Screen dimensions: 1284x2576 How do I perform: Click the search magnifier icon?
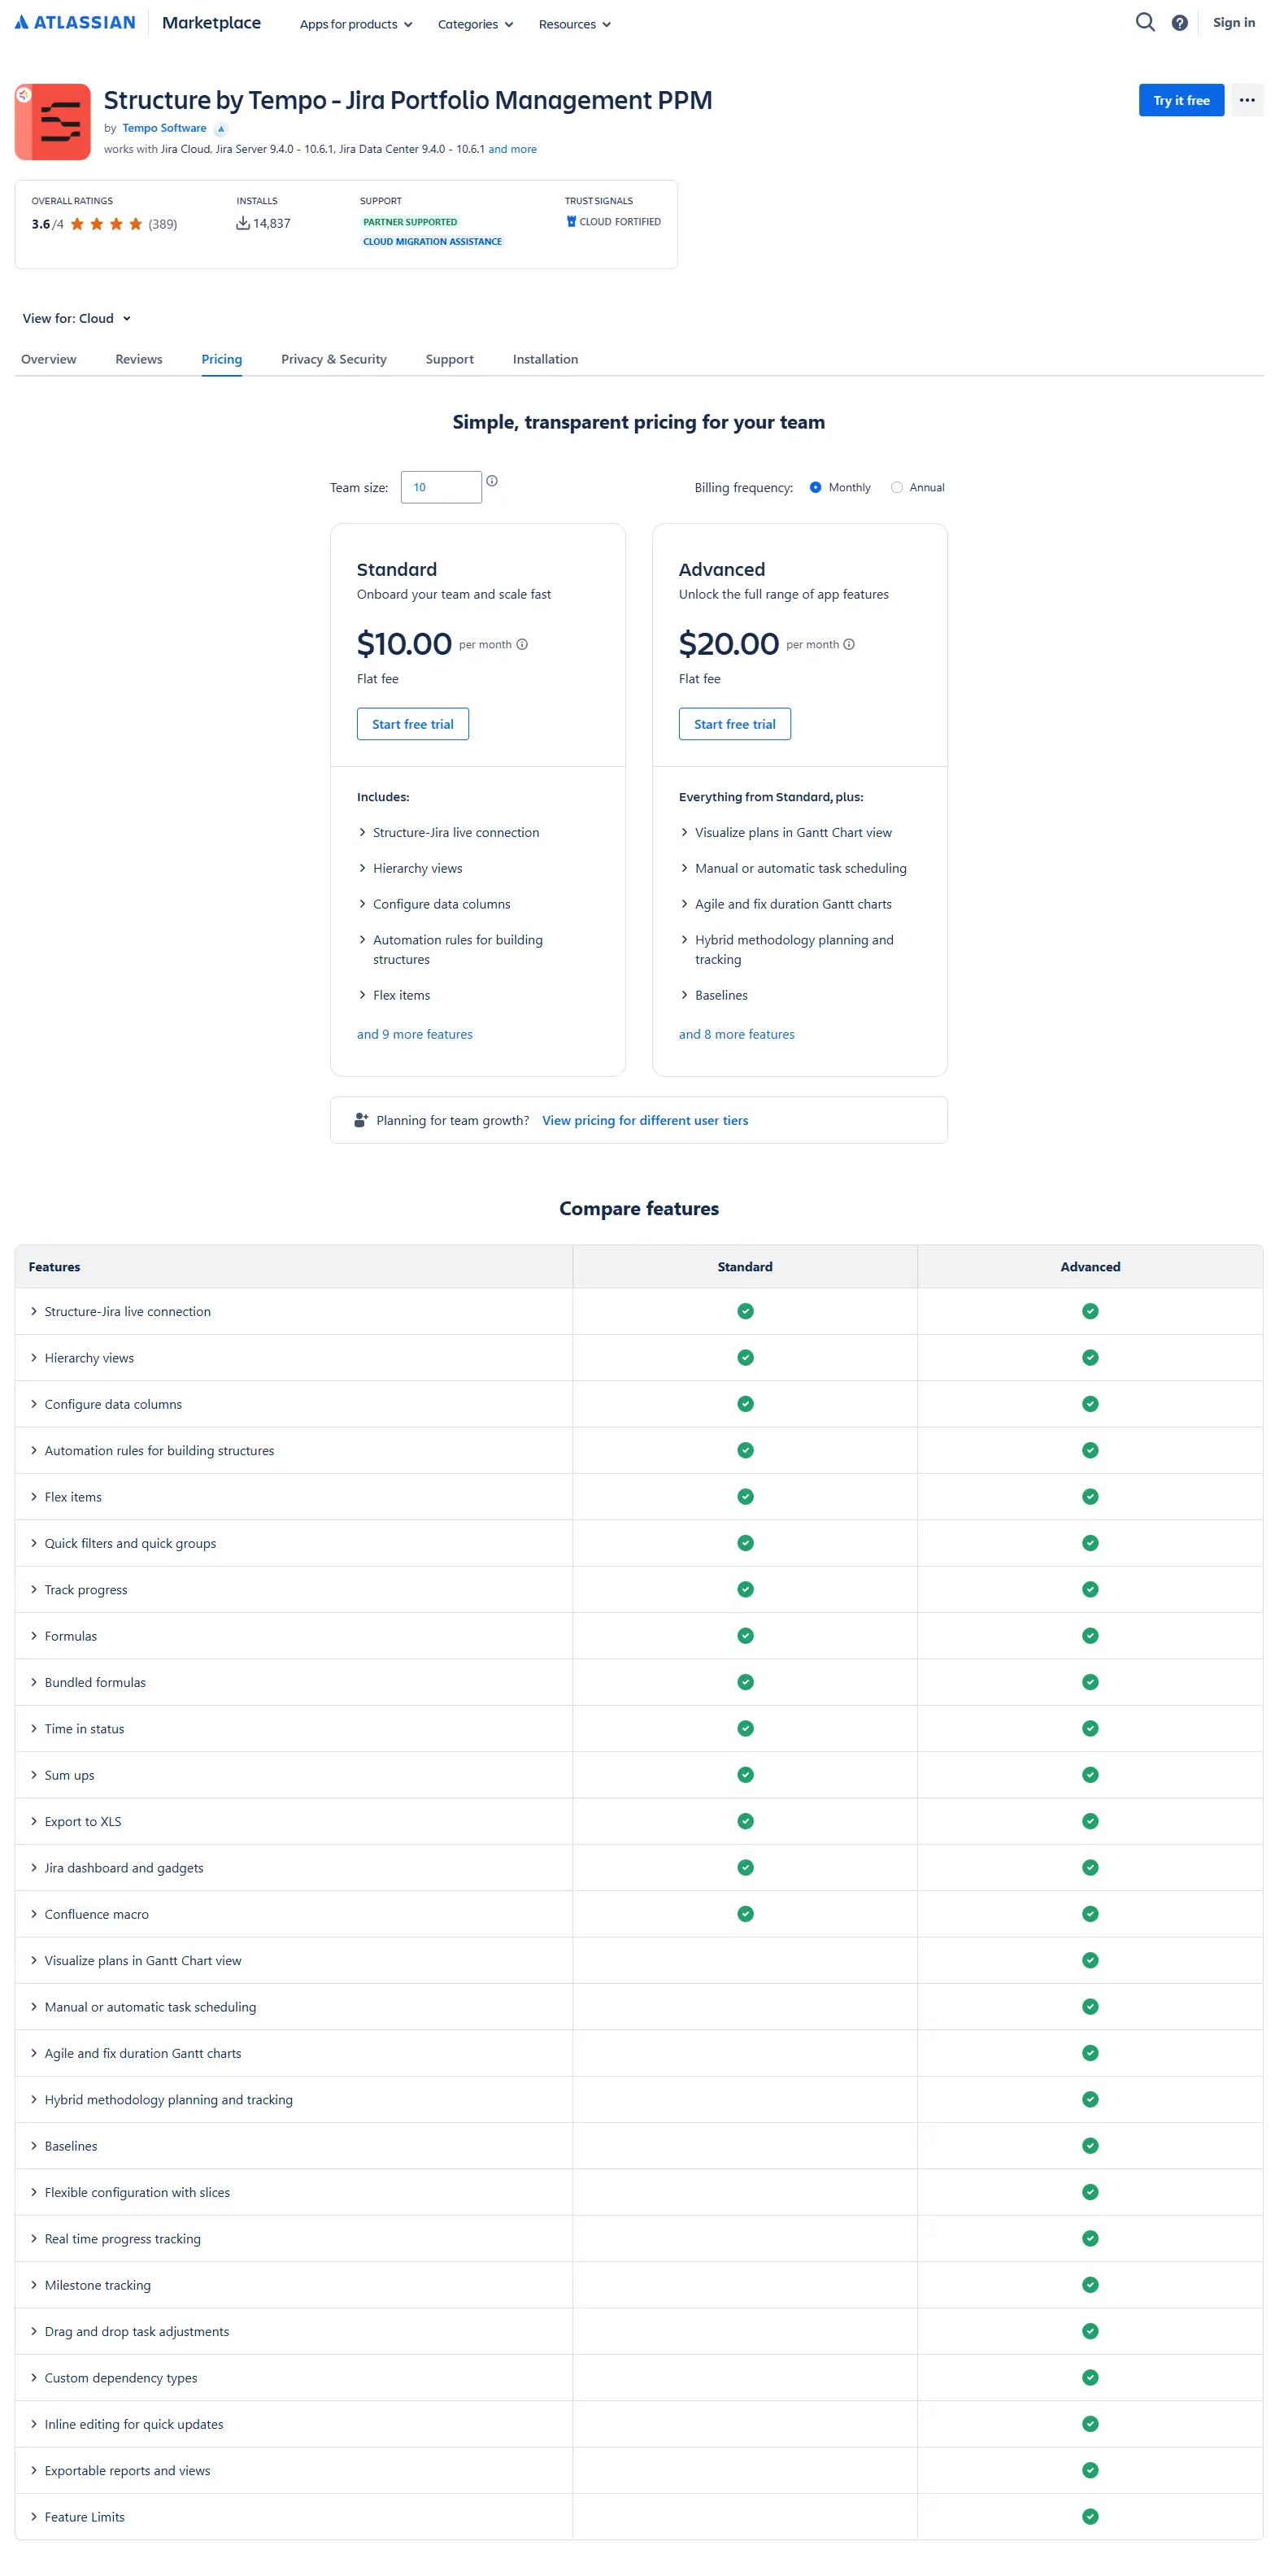tap(1145, 22)
